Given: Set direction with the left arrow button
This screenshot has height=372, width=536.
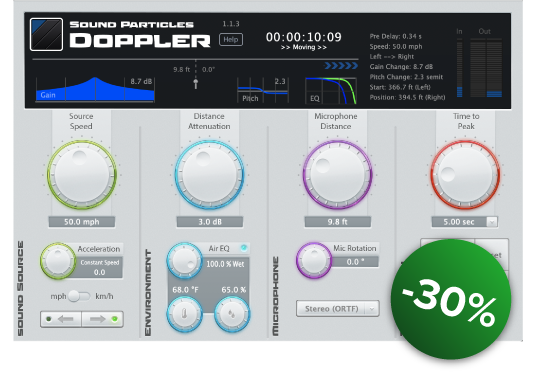Looking at the screenshot, I should [61, 319].
